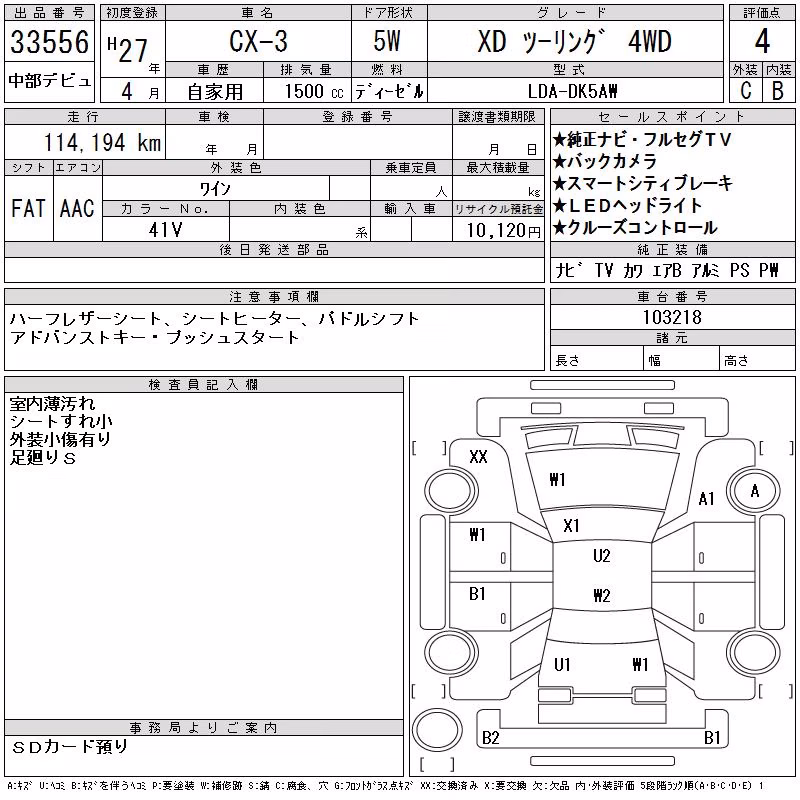Click the color number 41V cell
Screen dimensions: 800x800
click(x=166, y=230)
